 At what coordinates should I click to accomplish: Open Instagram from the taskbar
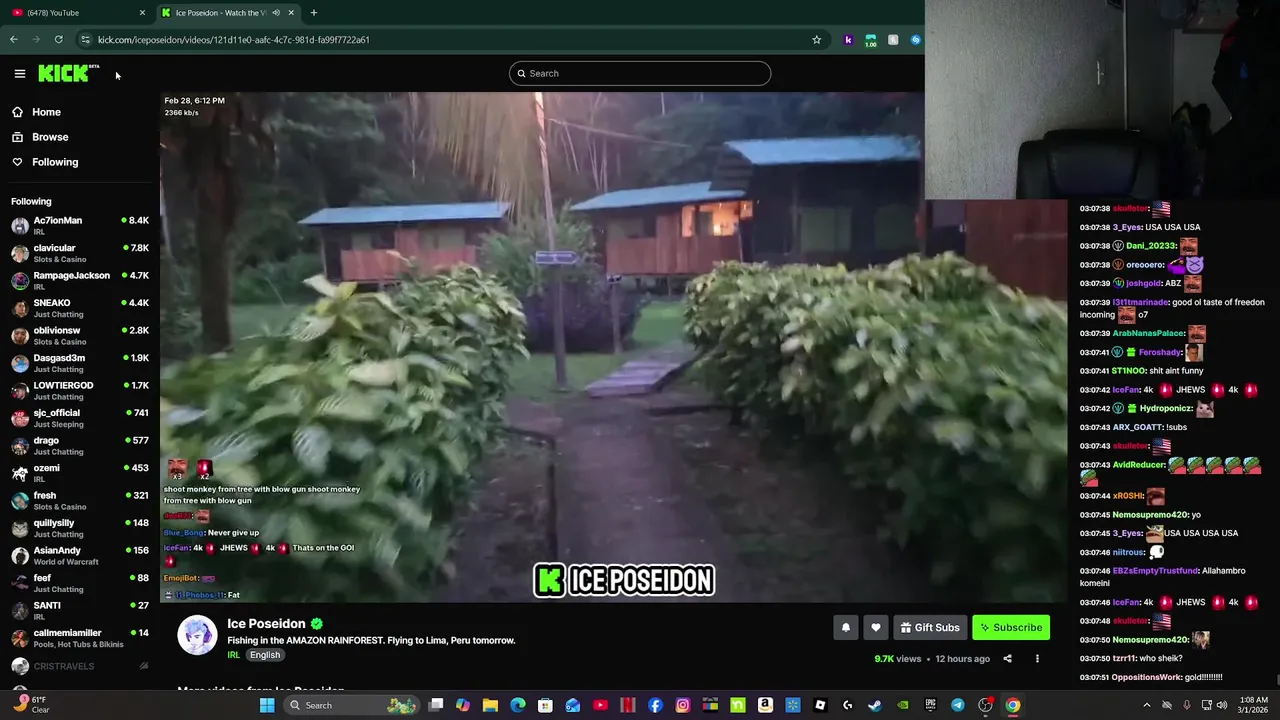pyautogui.click(x=683, y=705)
